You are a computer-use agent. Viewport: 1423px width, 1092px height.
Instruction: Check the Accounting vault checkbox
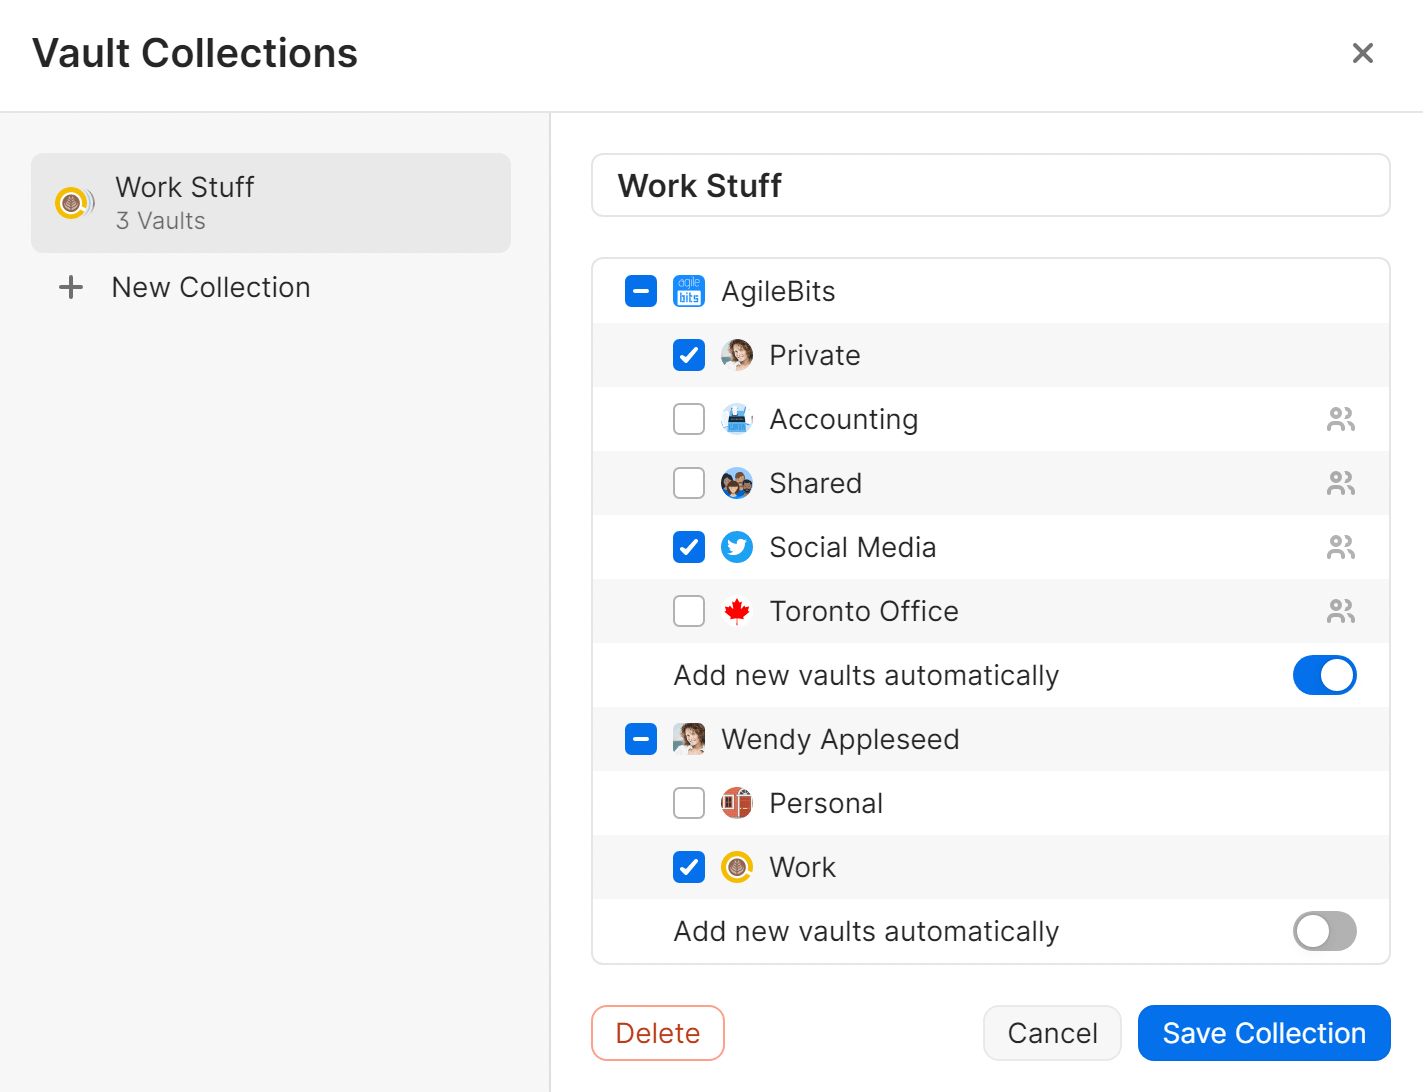pyautogui.click(x=689, y=419)
